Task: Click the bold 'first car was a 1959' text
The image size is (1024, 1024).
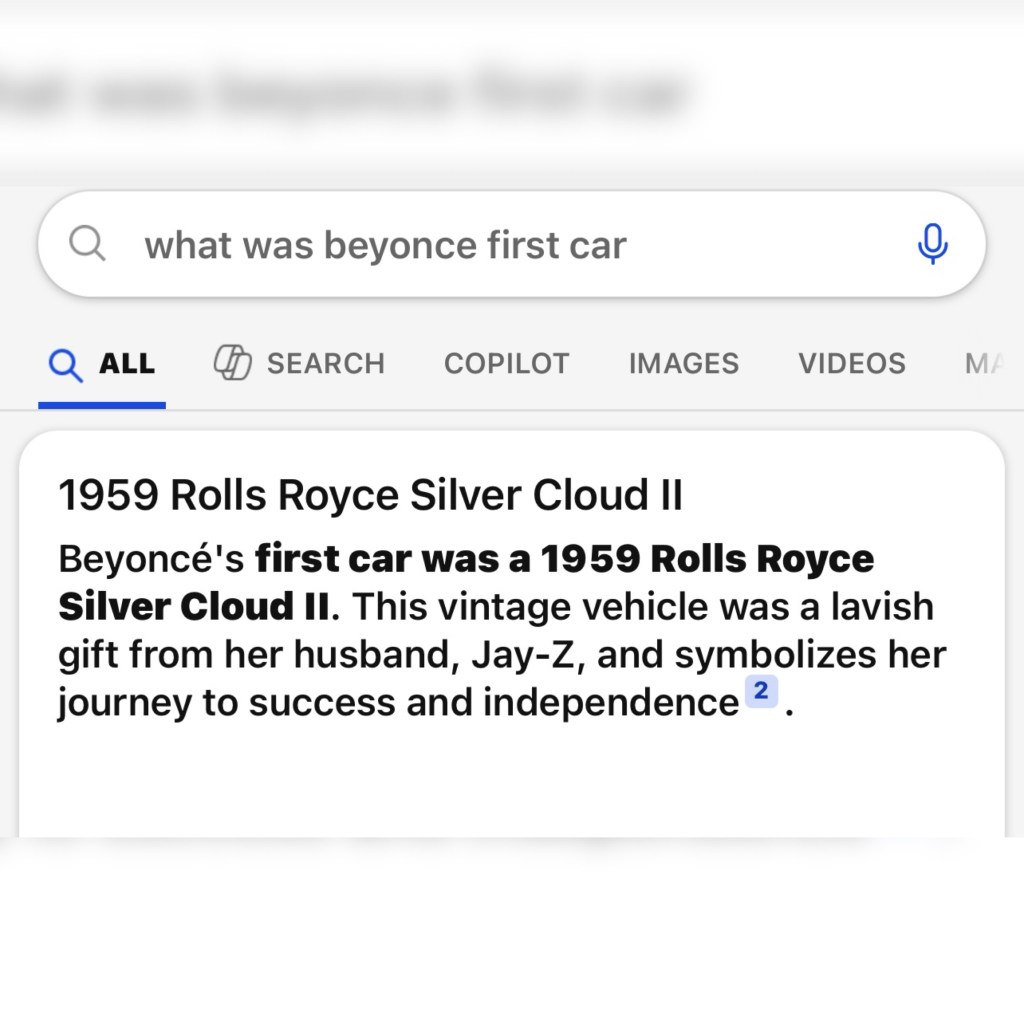Action: [448, 559]
